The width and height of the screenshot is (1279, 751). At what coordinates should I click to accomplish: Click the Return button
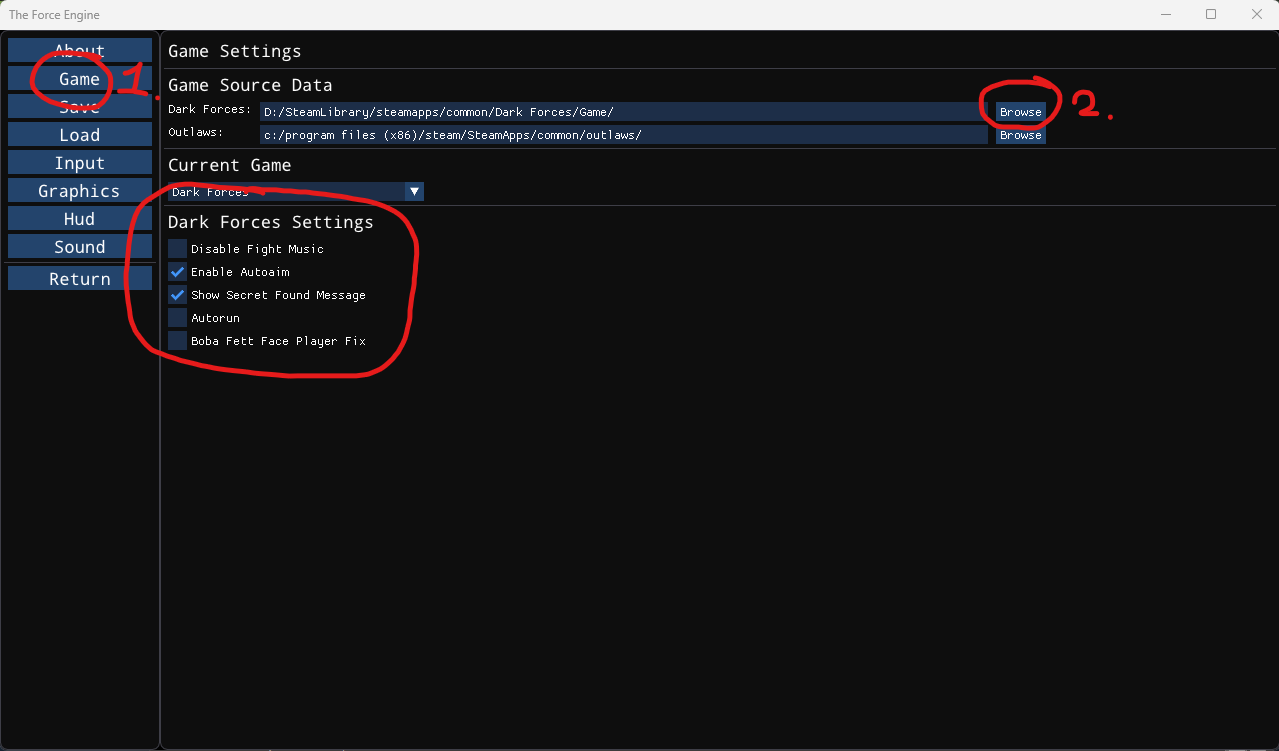point(80,278)
